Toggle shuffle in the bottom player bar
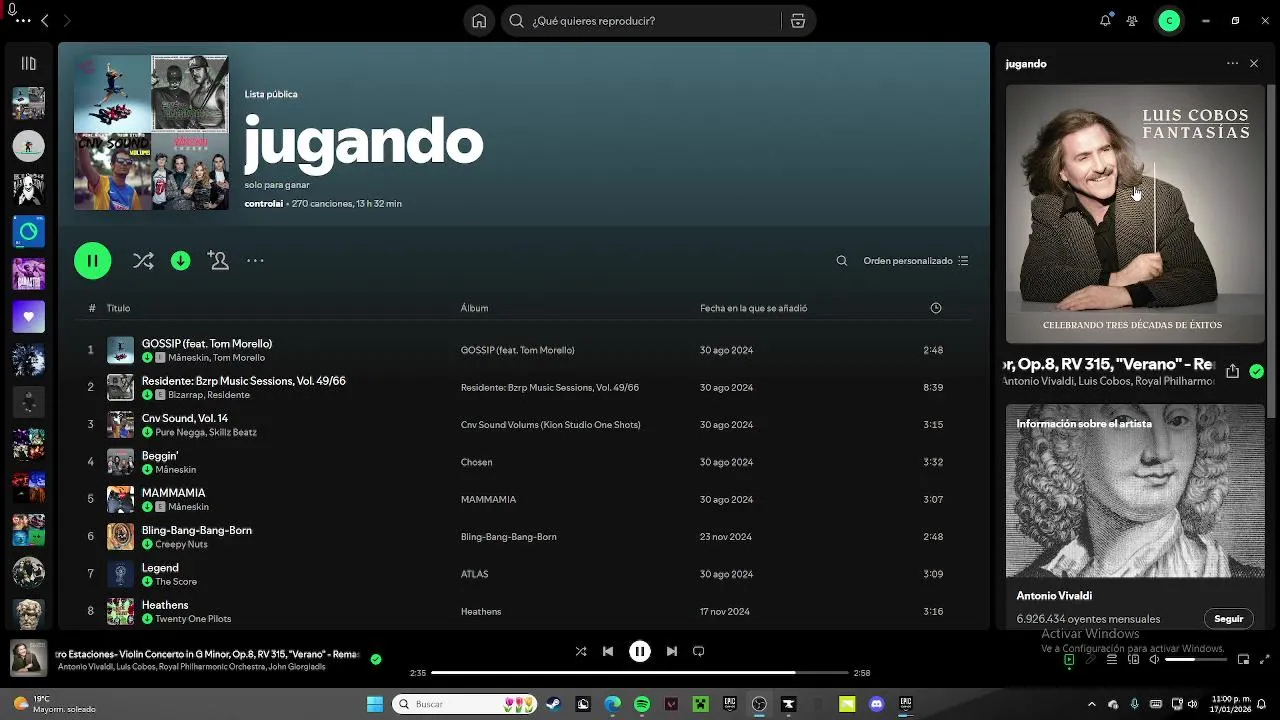Screen dimensions: 1280x720 (x=581, y=651)
